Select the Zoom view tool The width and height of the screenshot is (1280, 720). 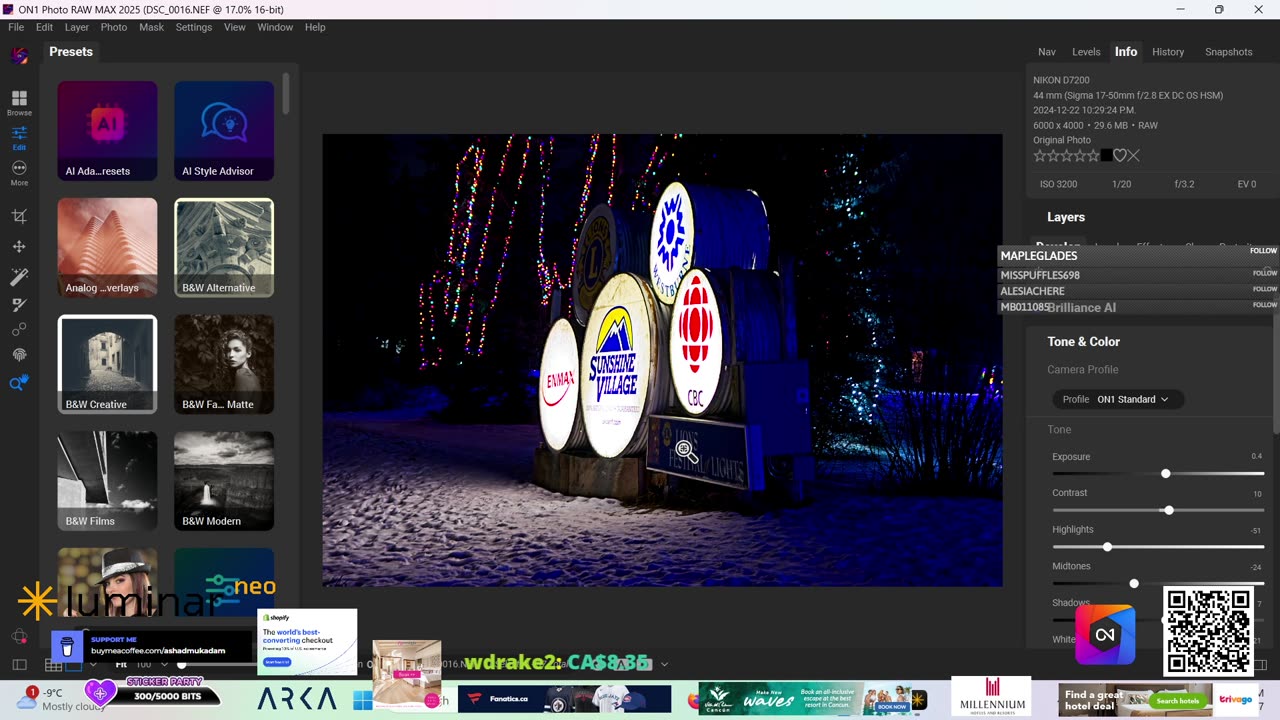pos(19,383)
